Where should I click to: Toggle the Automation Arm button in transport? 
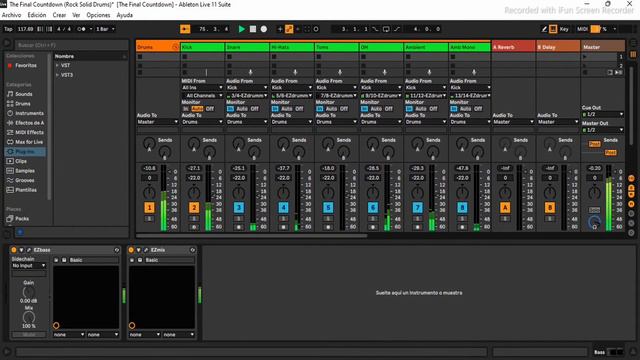click(289, 29)
